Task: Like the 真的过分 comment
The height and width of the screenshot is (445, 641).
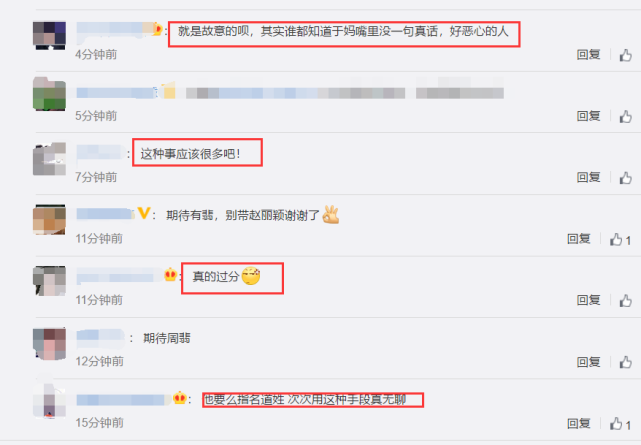Action: (625, 301)
